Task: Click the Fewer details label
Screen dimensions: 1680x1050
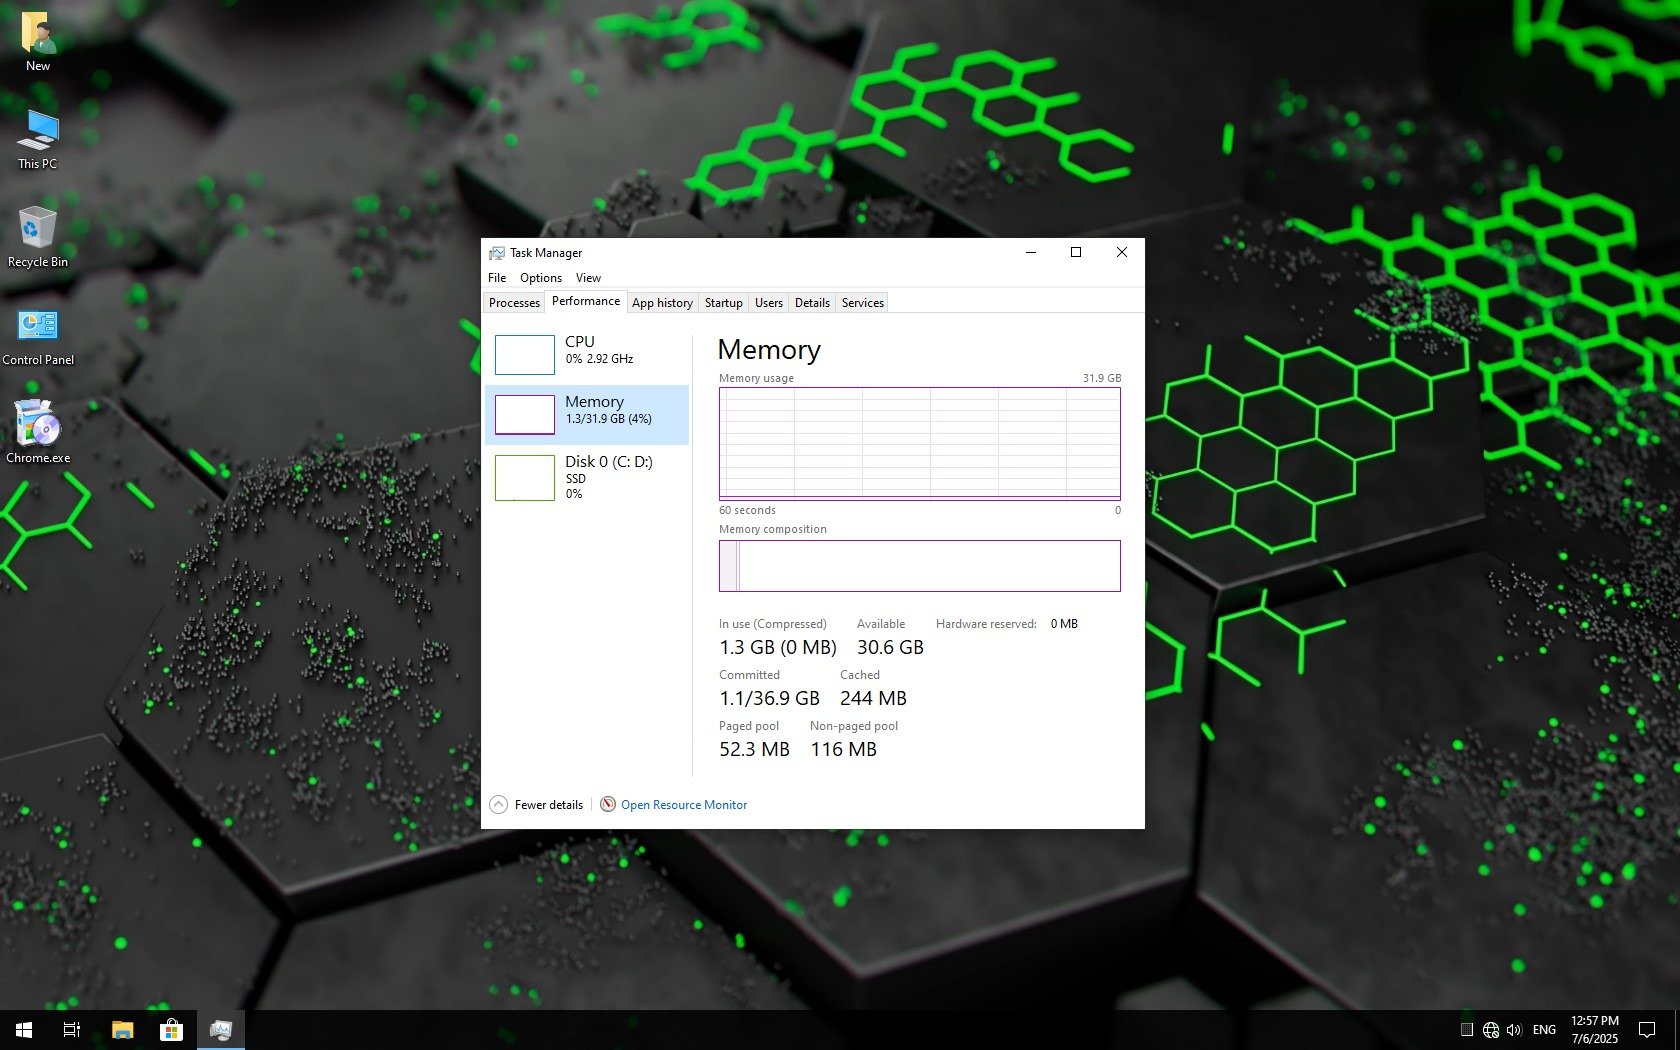Action: [x=549, y=805]
